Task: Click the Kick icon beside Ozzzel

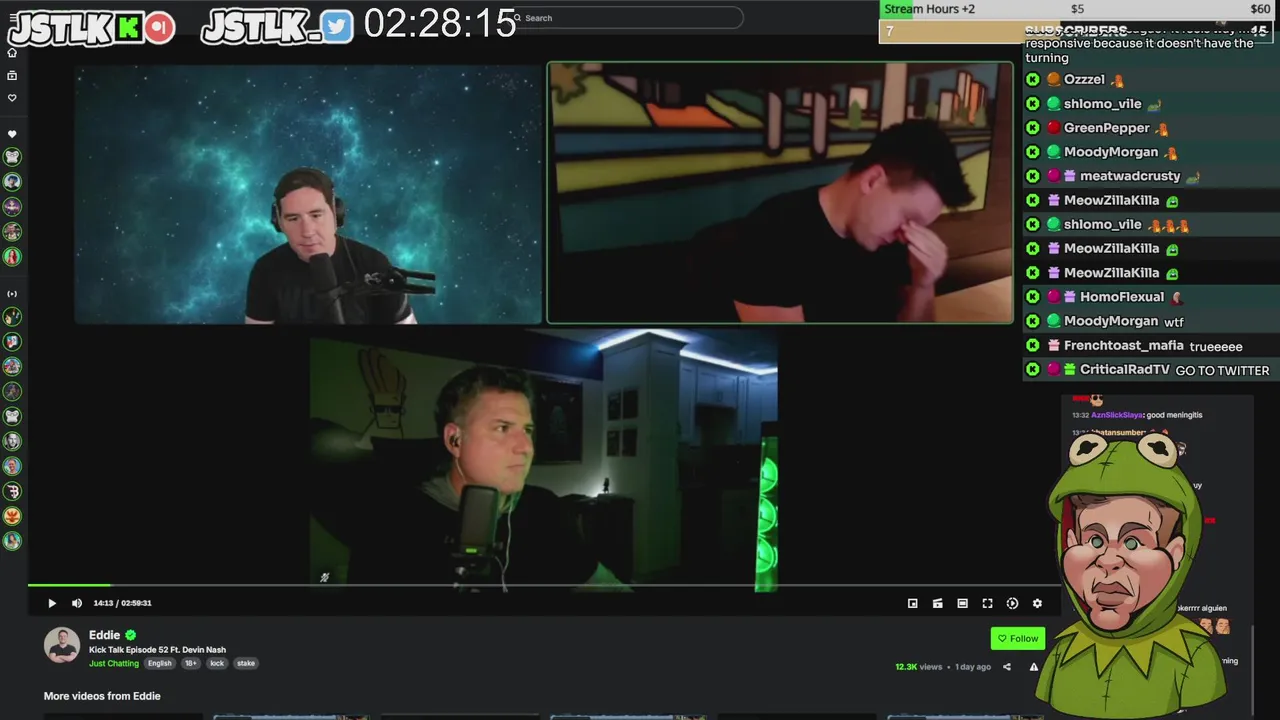Action: coord(1033,80)
